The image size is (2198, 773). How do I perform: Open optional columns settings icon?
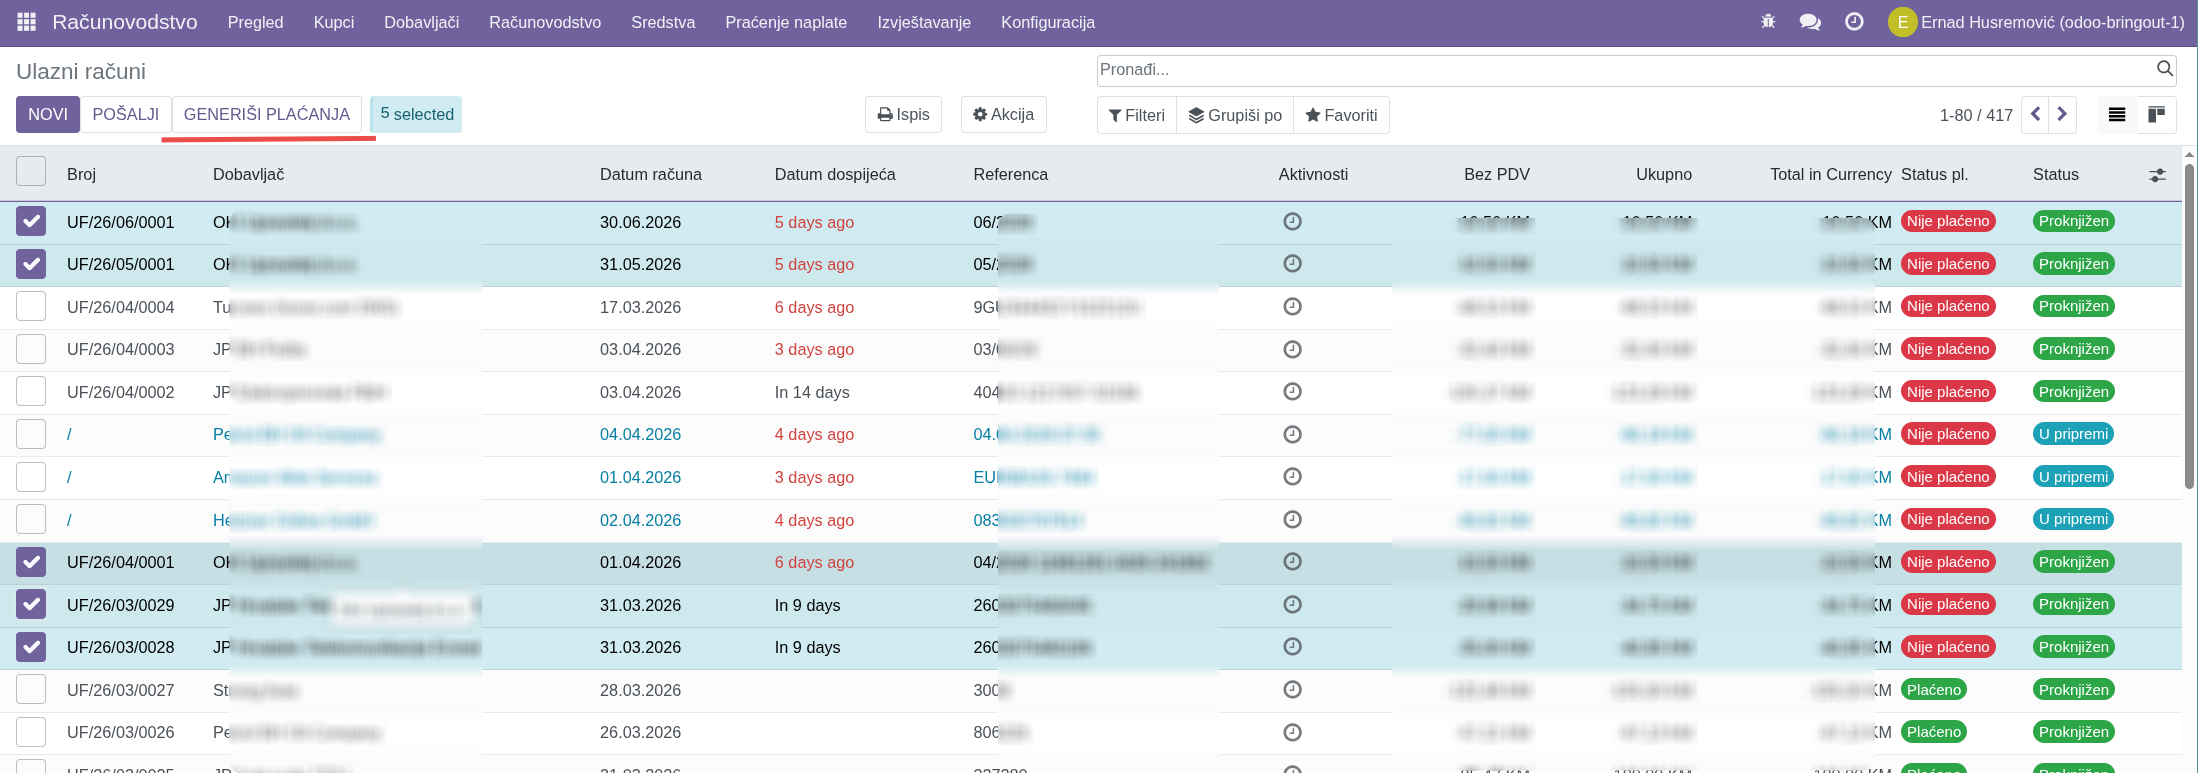coord(2158,175)
